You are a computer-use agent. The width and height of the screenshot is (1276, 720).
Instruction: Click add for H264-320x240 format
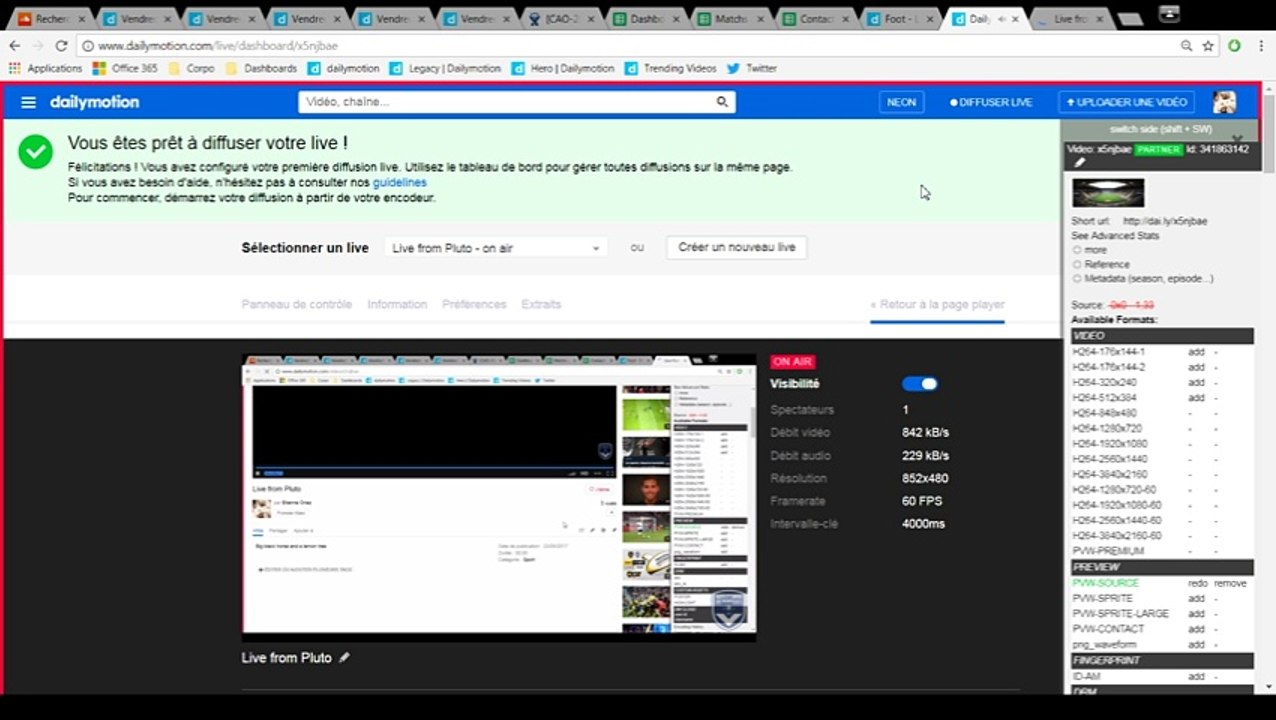1196,382
